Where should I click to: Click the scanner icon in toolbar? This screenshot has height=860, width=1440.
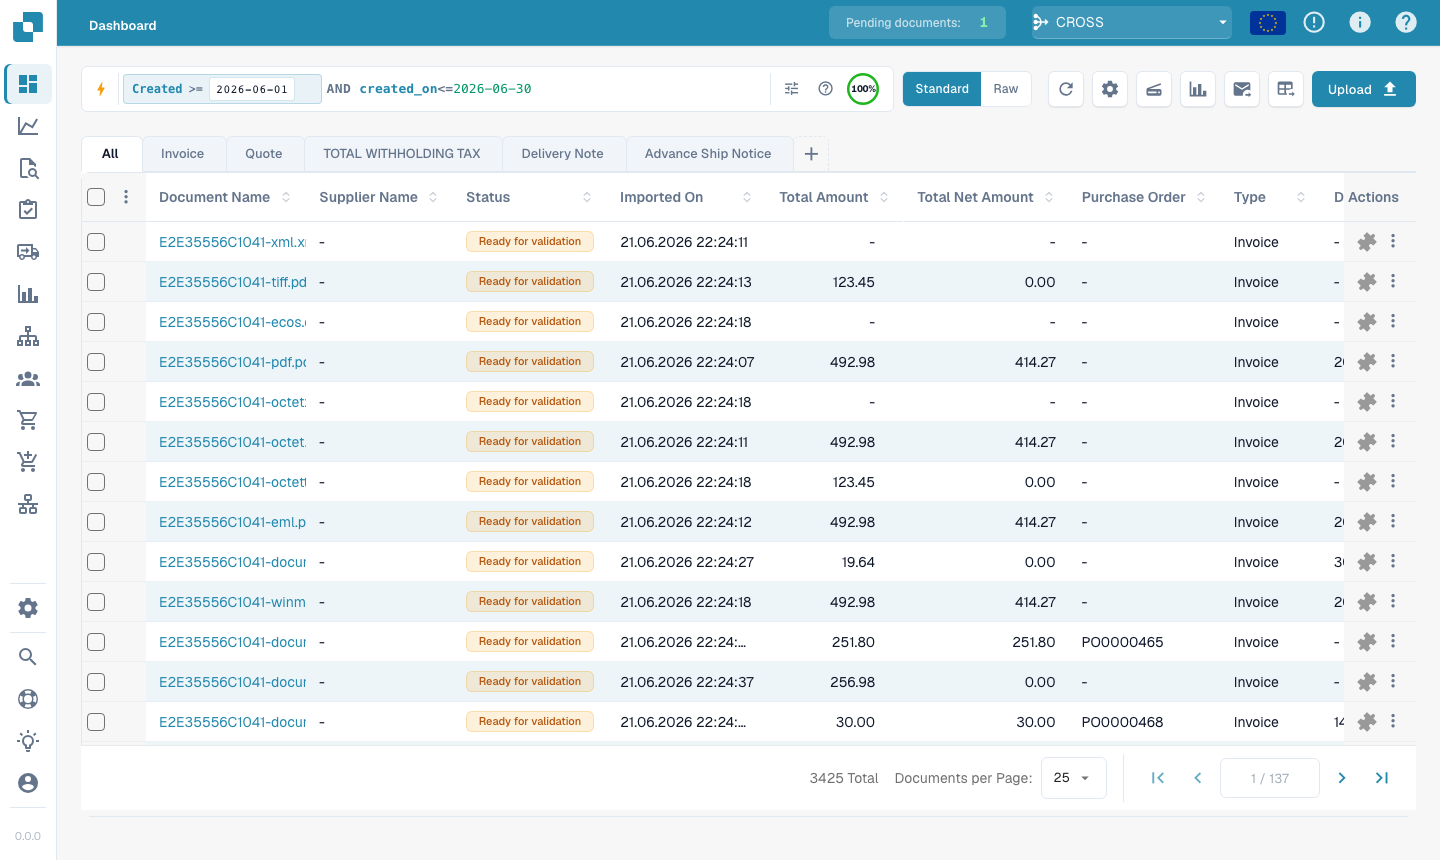(1154, 89)
